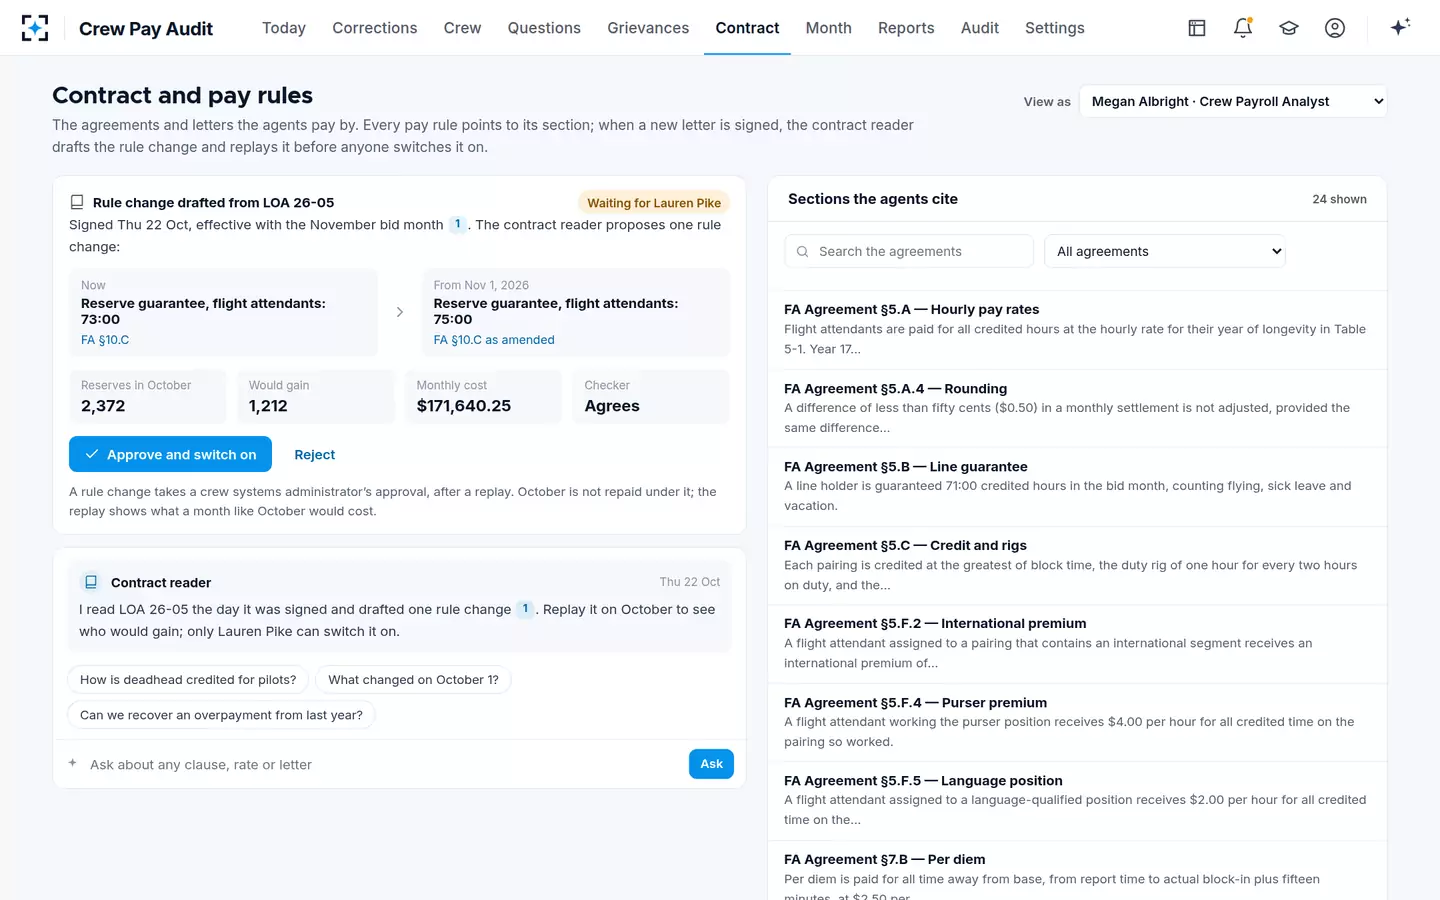Open FA Agreement §7.B Per diem
The image size is (1440, 900).
pos(1077,871)
